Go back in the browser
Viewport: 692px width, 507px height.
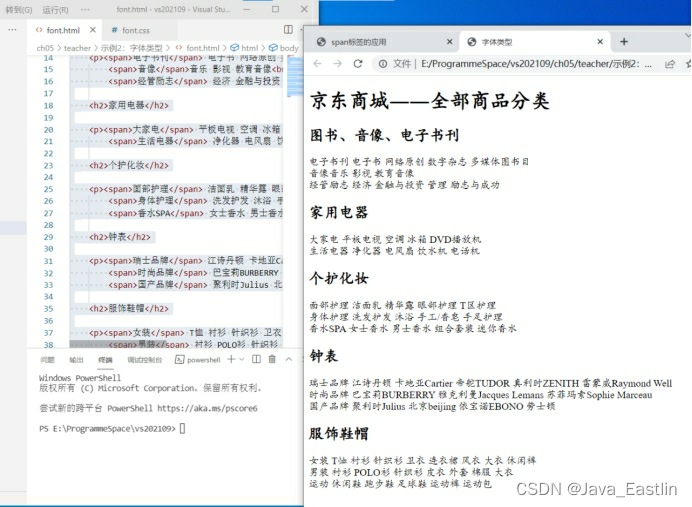(x=317, y=64)
